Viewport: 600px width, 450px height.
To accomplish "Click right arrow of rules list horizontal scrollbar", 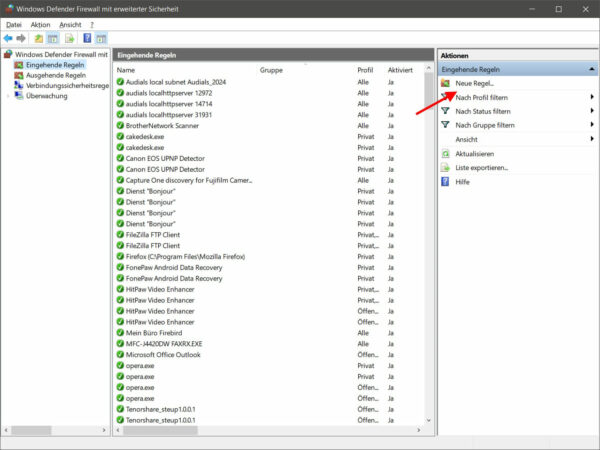I will click(419, 430).
